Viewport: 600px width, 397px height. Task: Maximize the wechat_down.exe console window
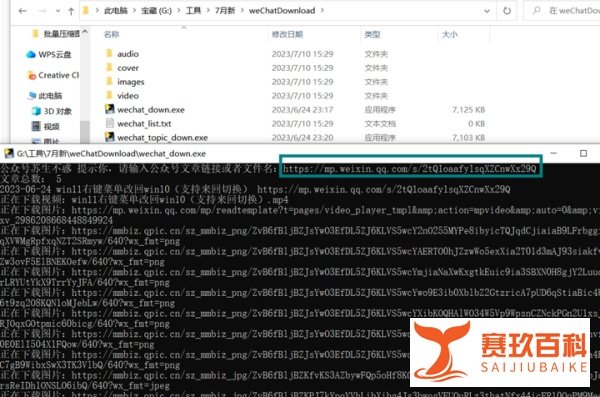click(583, 153)
